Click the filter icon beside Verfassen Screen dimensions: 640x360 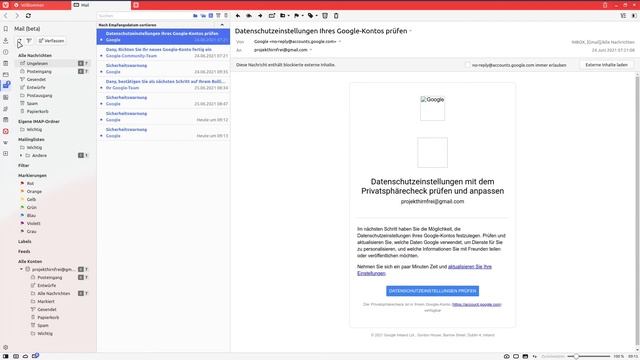click(x=29, y=41)
